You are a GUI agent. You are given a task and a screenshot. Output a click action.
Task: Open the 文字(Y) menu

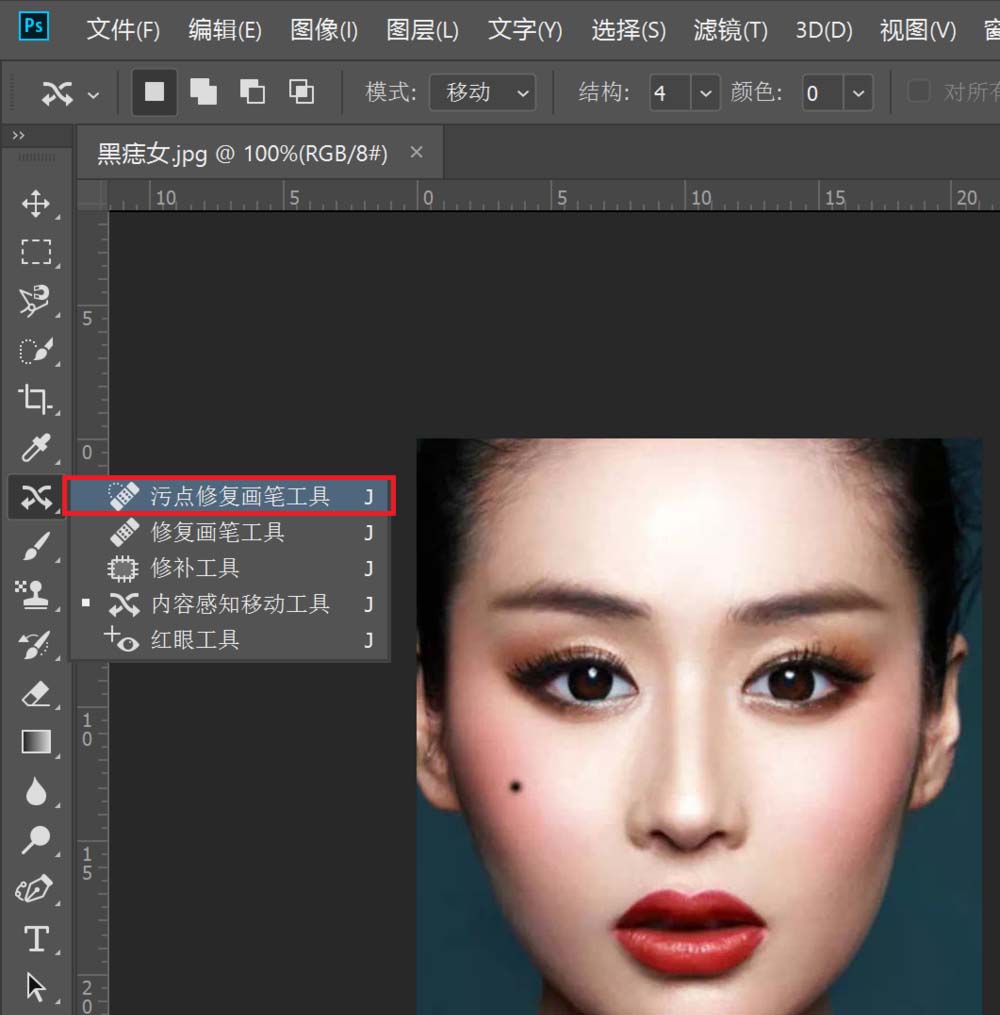coord(525,30)
